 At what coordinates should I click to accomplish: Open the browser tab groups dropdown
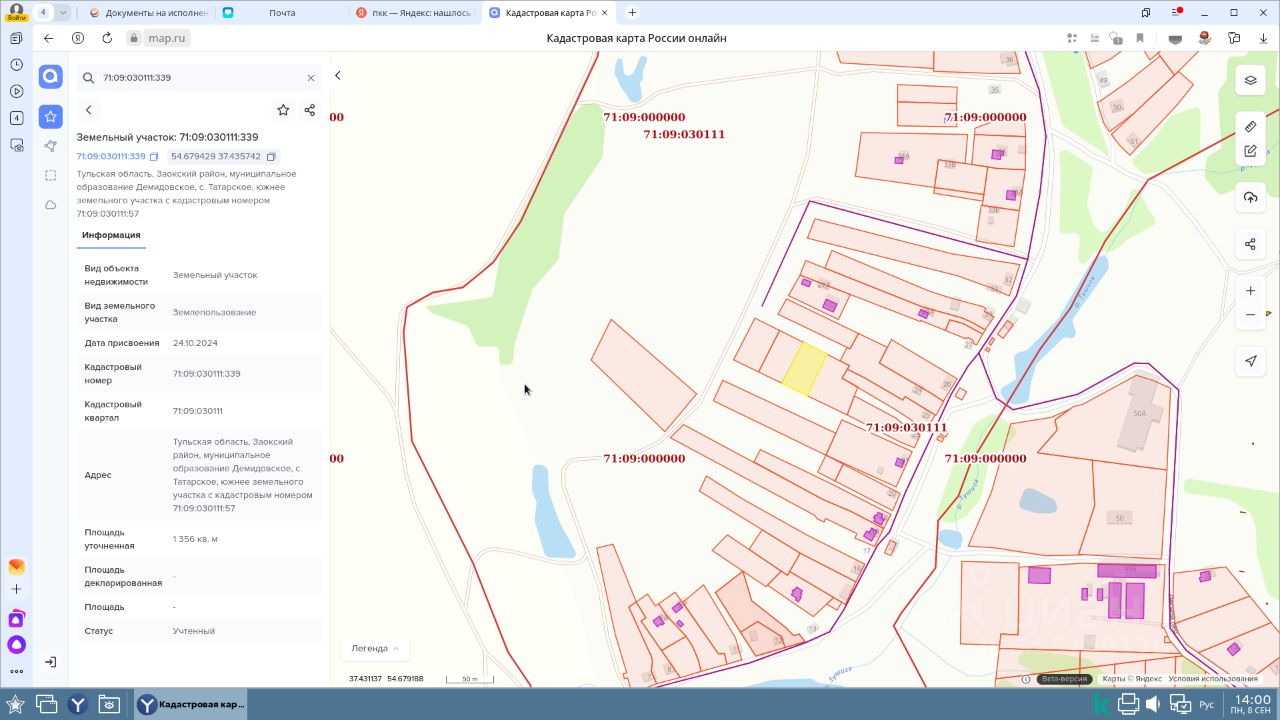pos(63,13)
